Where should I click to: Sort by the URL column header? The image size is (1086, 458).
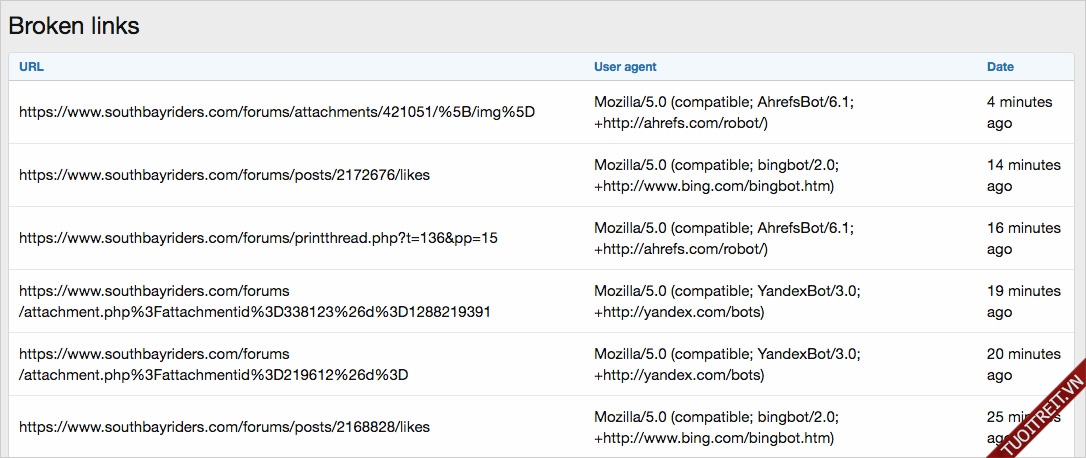(x=31, y=67)
